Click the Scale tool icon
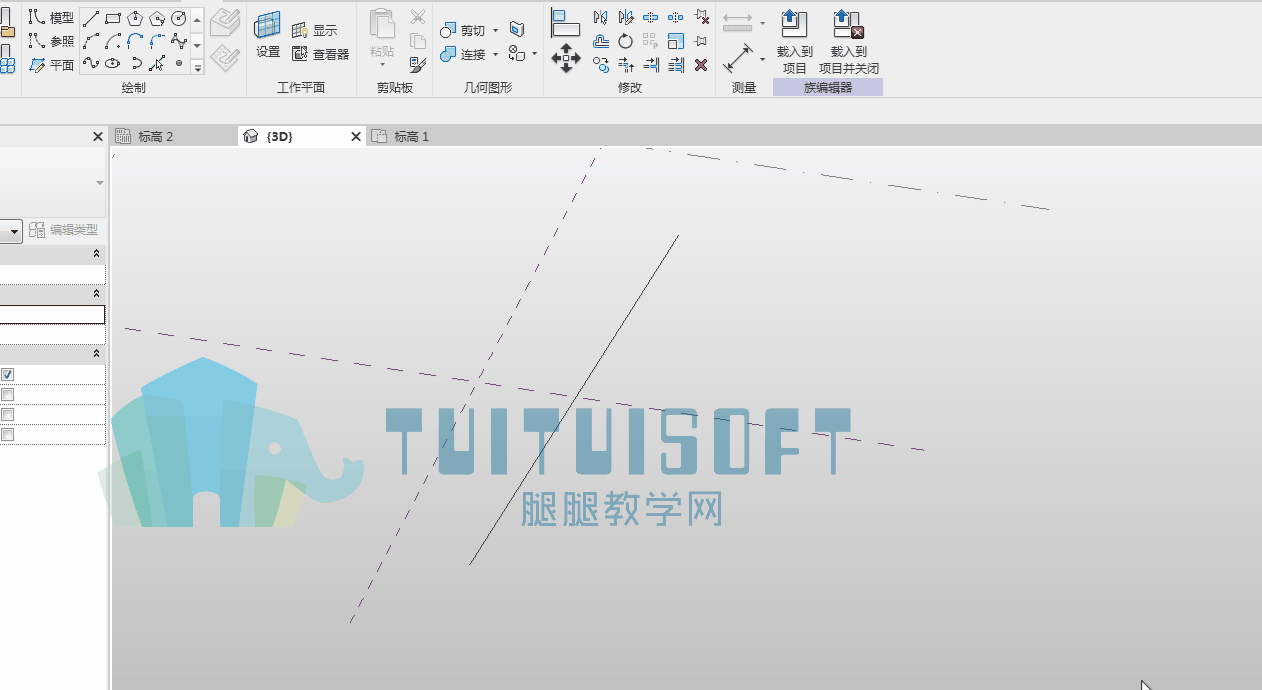The height and width of the screenshot is (690, 1262). (676, 41)
